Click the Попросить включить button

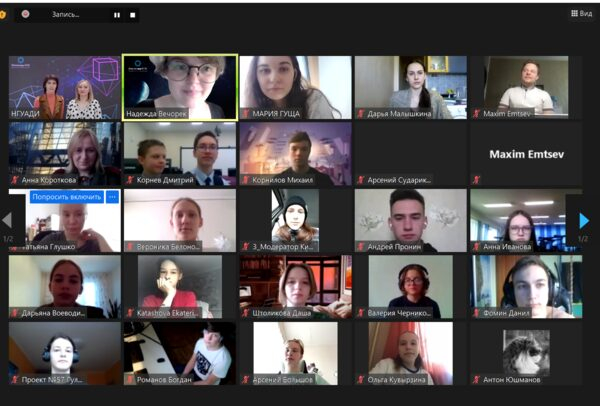67,197
